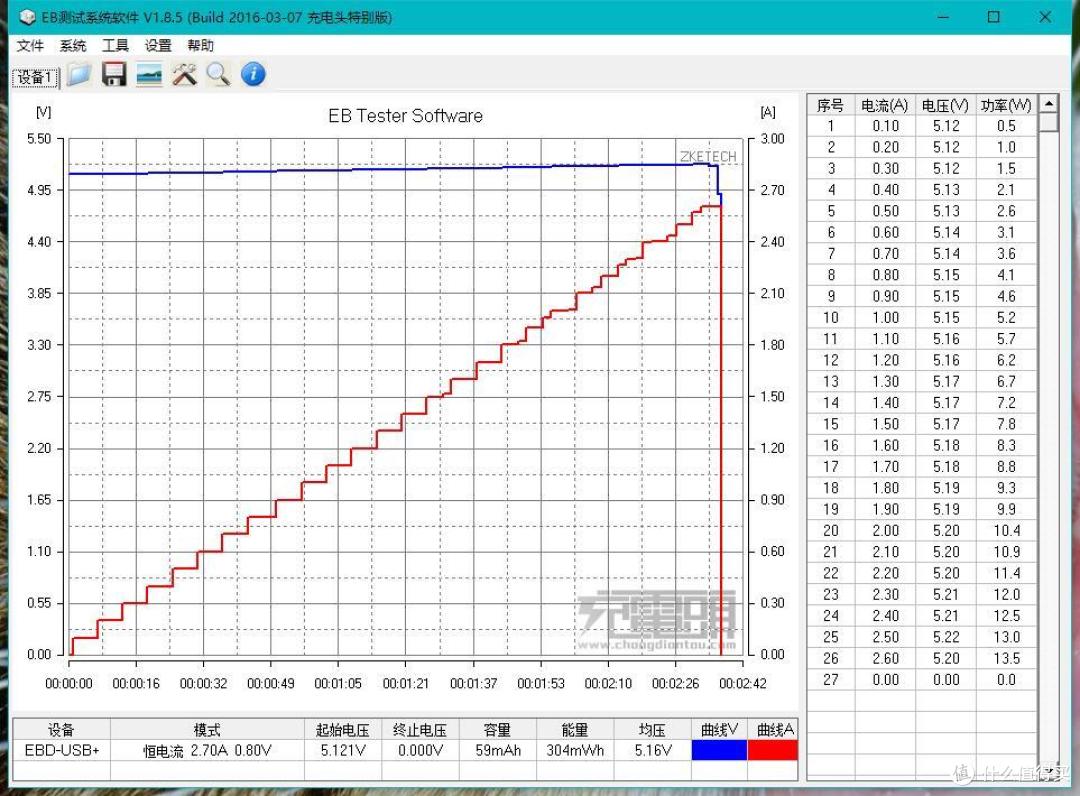The width and height of the screenshot is (1080, 796).
Task: Open the 设置 menu
Action: coord(158,45)
